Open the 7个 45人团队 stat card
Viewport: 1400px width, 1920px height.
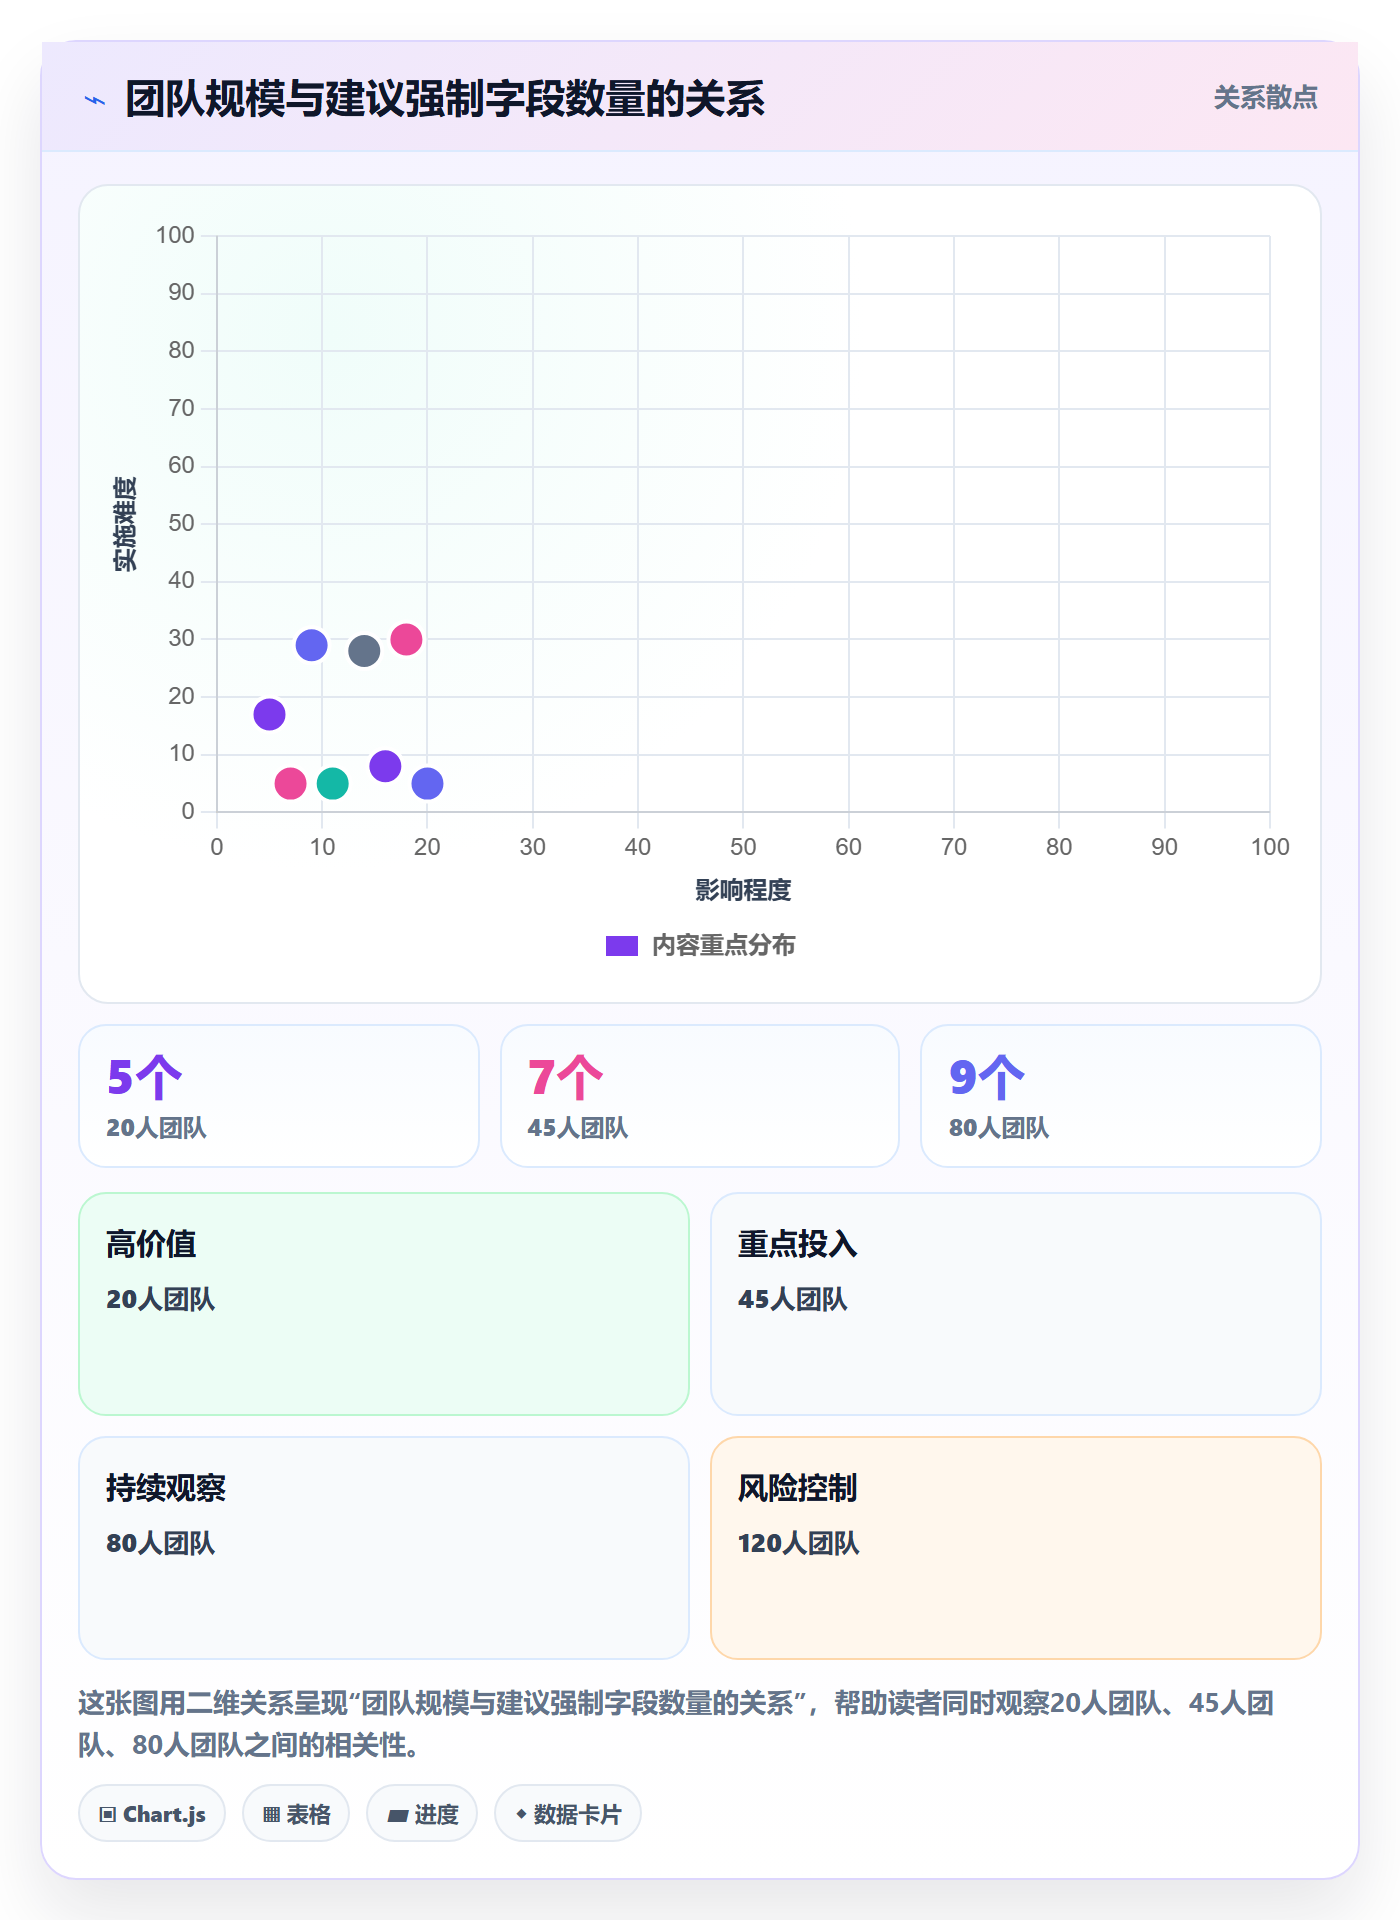pos(700,1096)
